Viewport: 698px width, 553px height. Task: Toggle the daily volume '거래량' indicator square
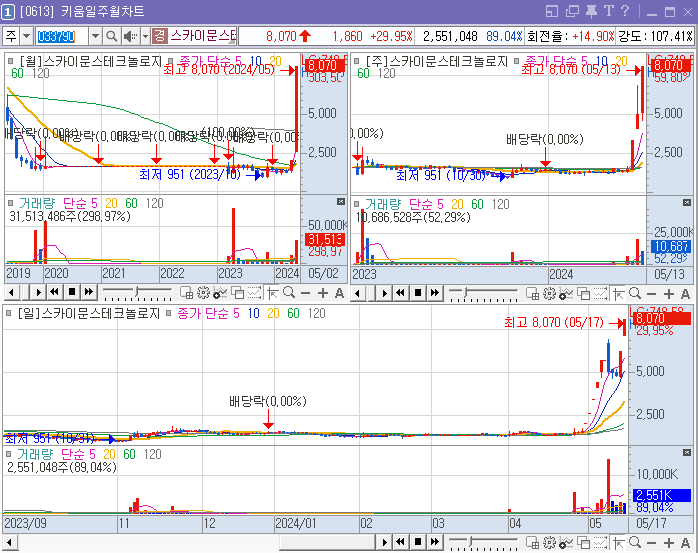pyautogui.click(x=8, y=454)
